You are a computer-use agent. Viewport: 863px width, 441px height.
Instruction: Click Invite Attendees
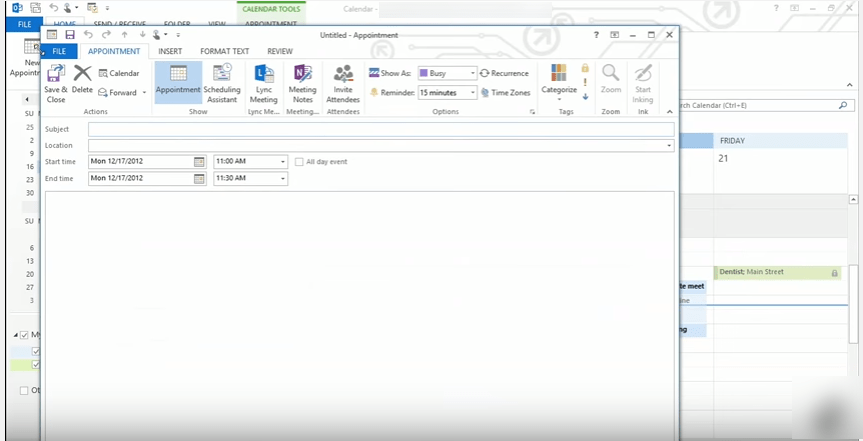343,83
